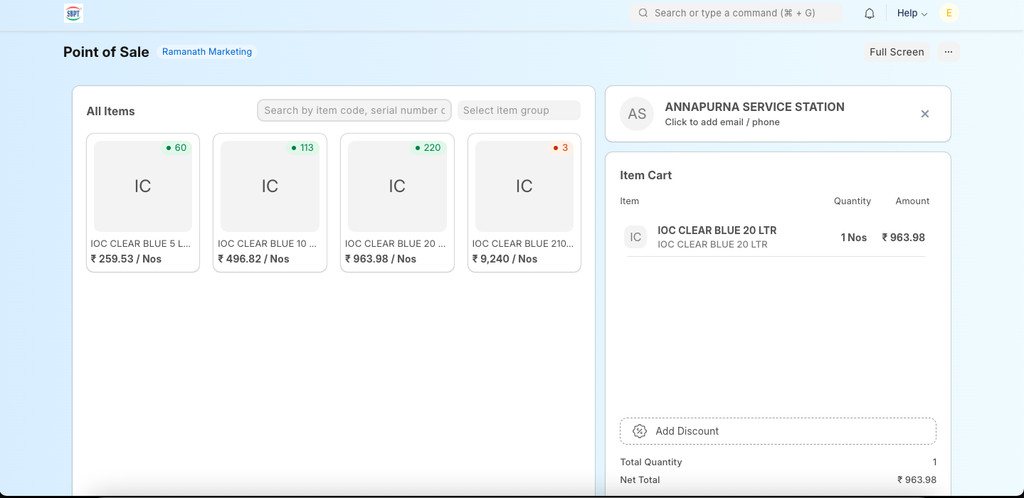Screen dimensions: 1024x498
Task: Add IOC CLEAR BLUE 20 item card
Action: (x=397, y=203)
